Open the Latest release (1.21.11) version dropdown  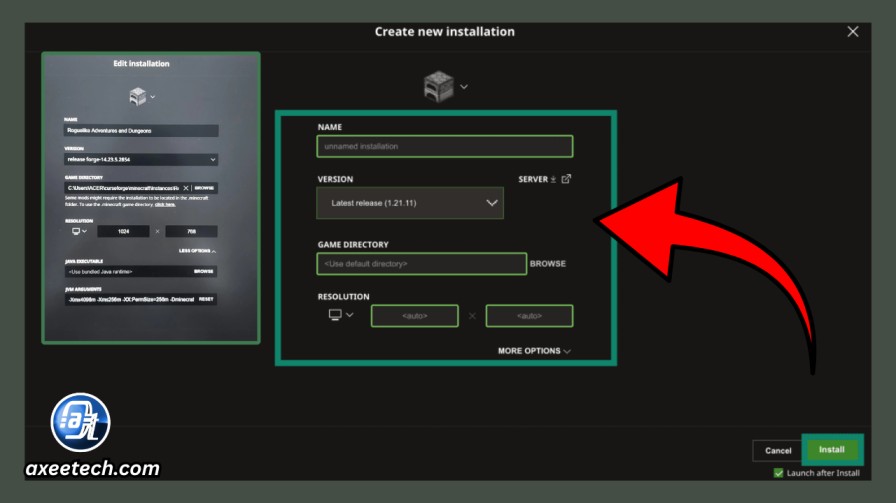(x=410, y=203)
